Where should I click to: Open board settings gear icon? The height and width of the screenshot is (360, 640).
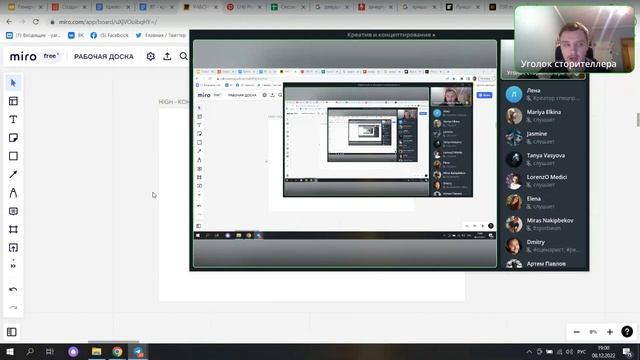point(151,56)
